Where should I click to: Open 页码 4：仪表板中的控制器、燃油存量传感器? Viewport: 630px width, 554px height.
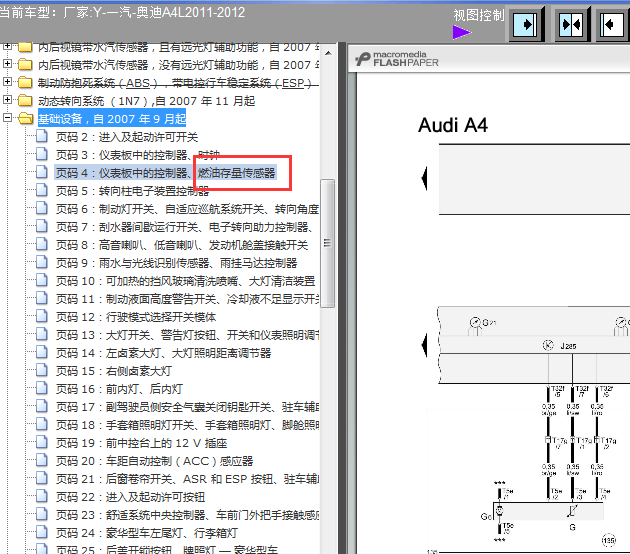166,173
